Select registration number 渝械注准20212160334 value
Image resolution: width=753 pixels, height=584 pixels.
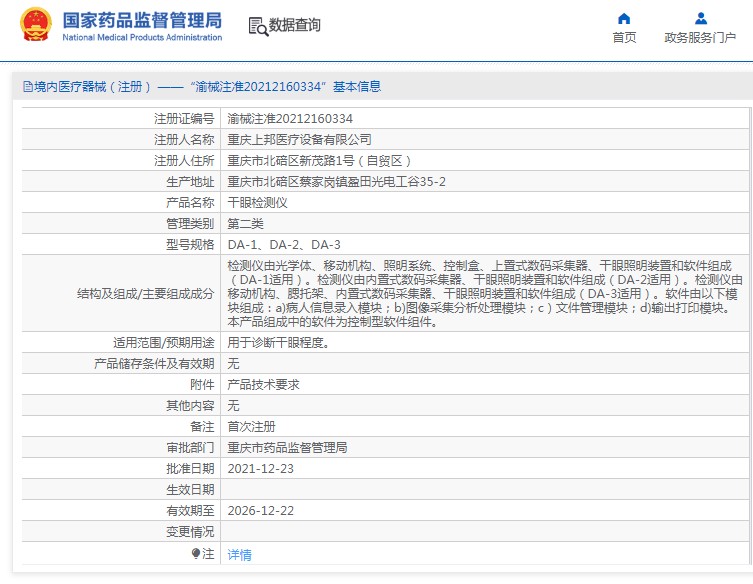[x=290, y=119]
